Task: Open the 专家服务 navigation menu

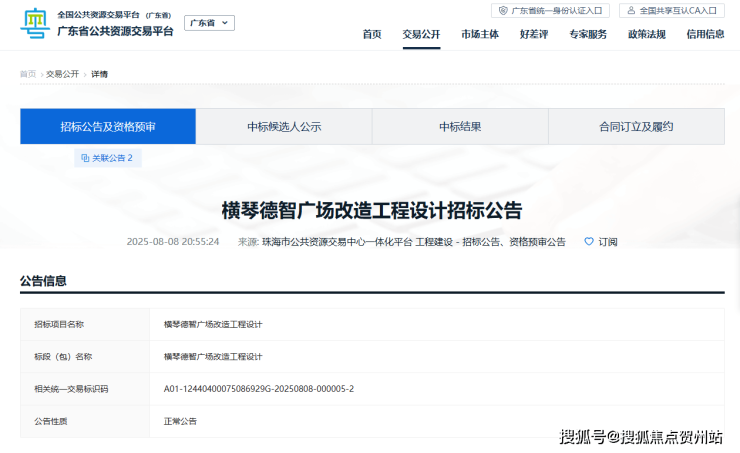Action: 588,34
